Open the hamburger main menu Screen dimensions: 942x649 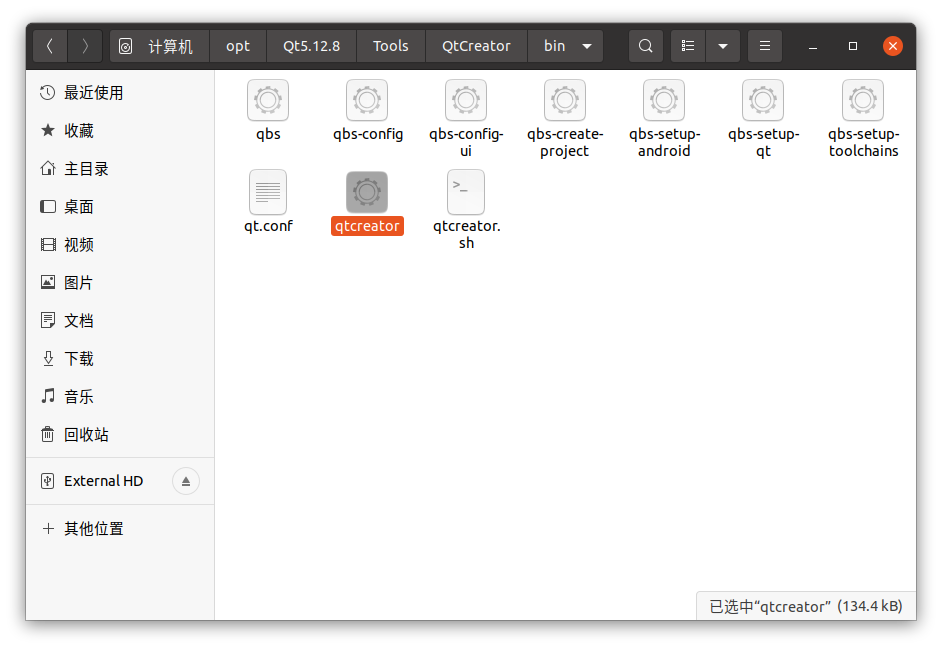tap(765, 46)
